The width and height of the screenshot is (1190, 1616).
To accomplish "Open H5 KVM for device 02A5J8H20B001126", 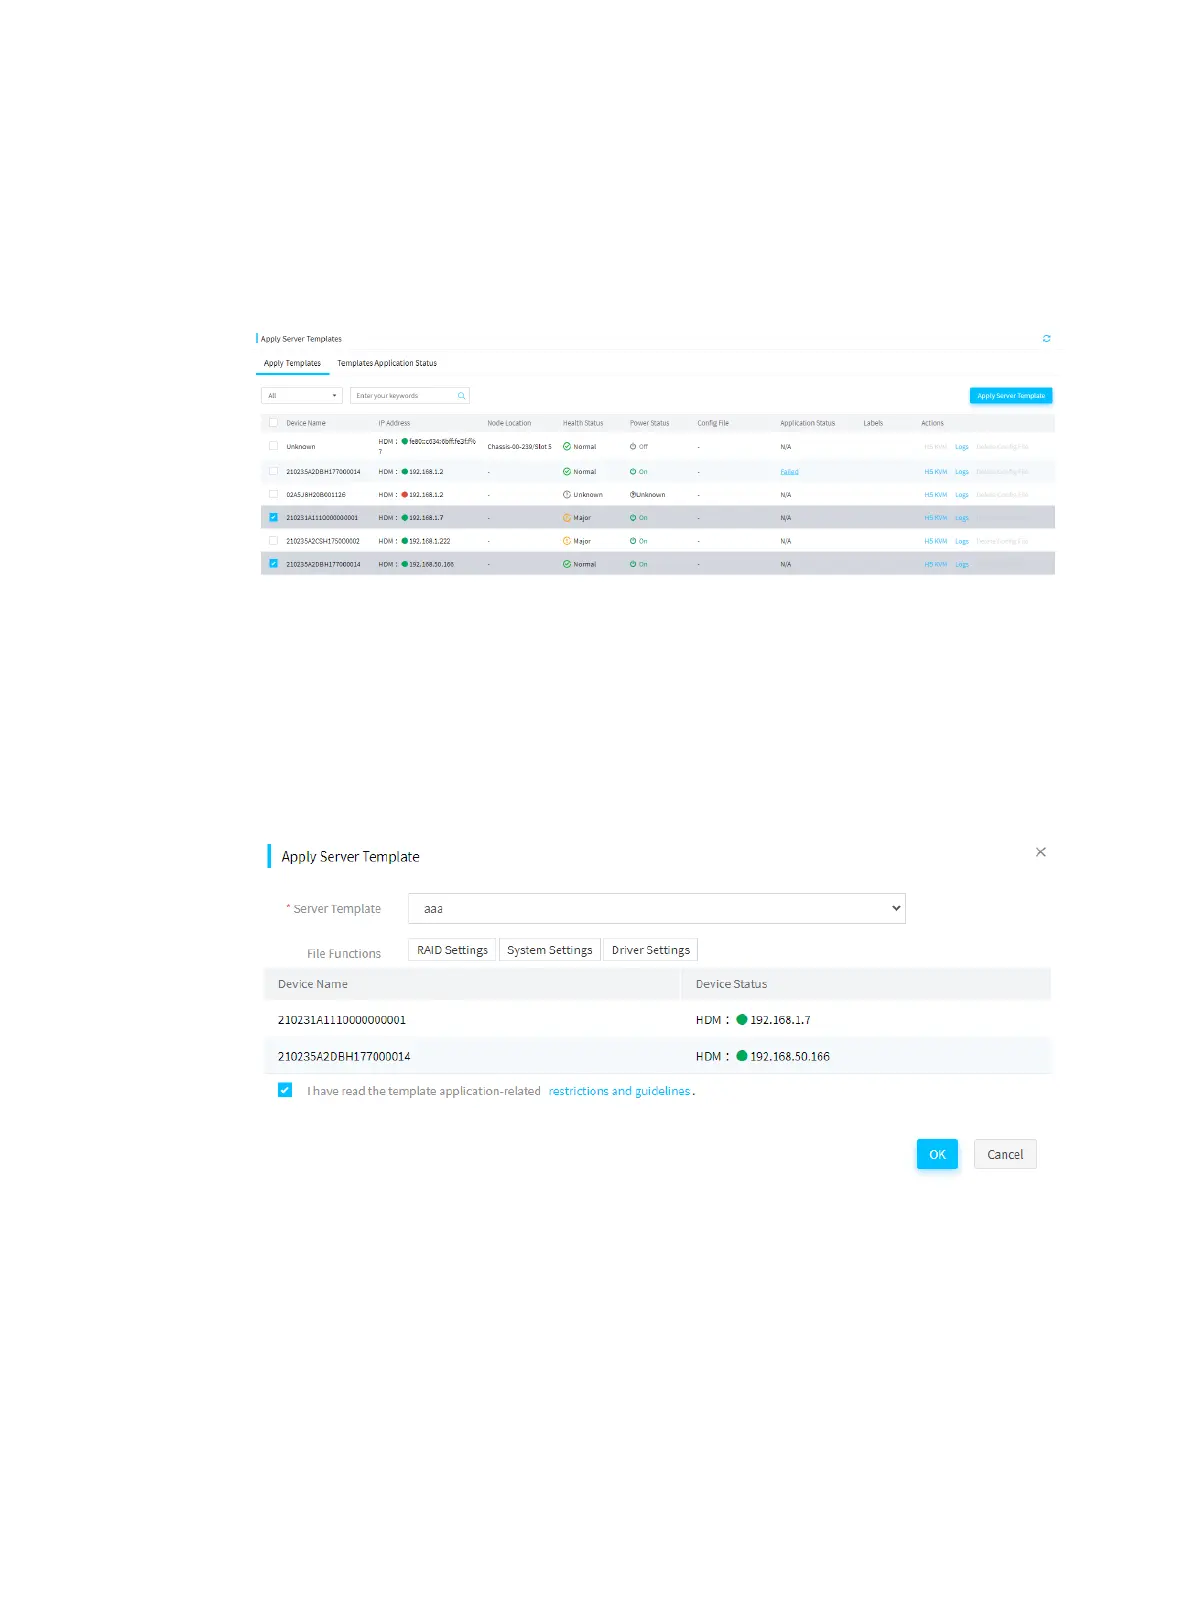I will pyautogui.click(x=935, y=495).
